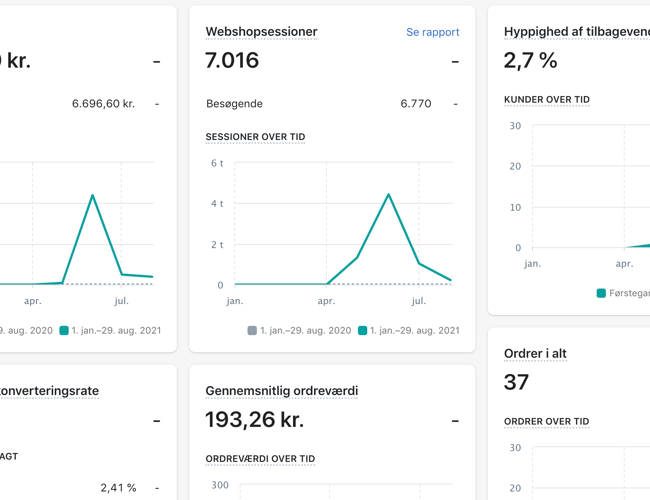Click the teal 2021 legend swatch under sessions chart
Screen dimensions: 650x500
click(x=363, y=330)
